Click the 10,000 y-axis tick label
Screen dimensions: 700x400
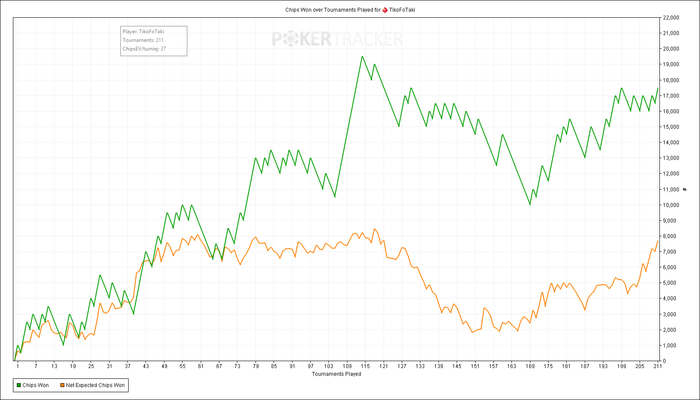(x=670, y=205)
